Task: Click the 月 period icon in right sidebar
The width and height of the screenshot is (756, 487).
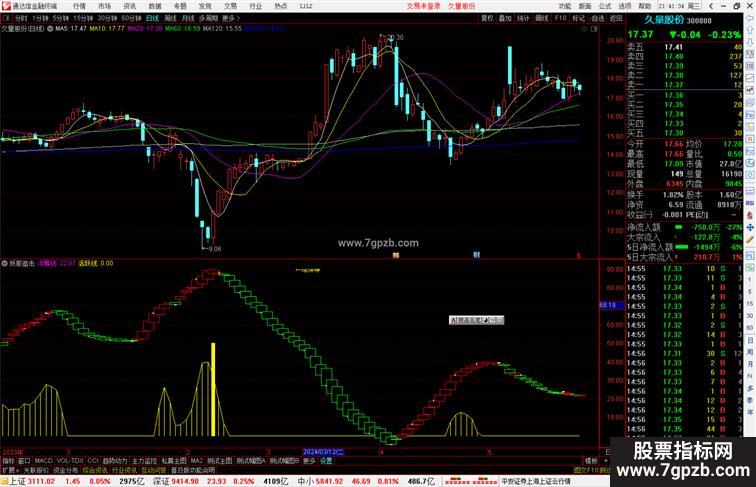Action: (750, 365)
